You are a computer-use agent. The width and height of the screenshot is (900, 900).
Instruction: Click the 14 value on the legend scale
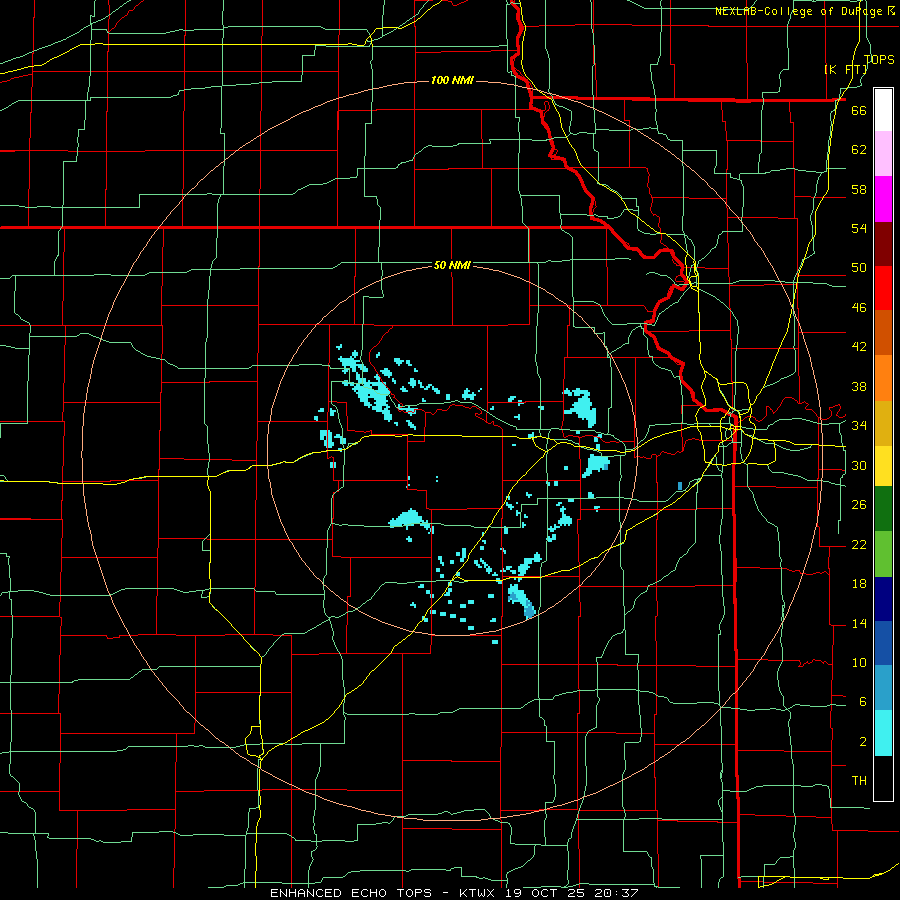tap(859, 623)
